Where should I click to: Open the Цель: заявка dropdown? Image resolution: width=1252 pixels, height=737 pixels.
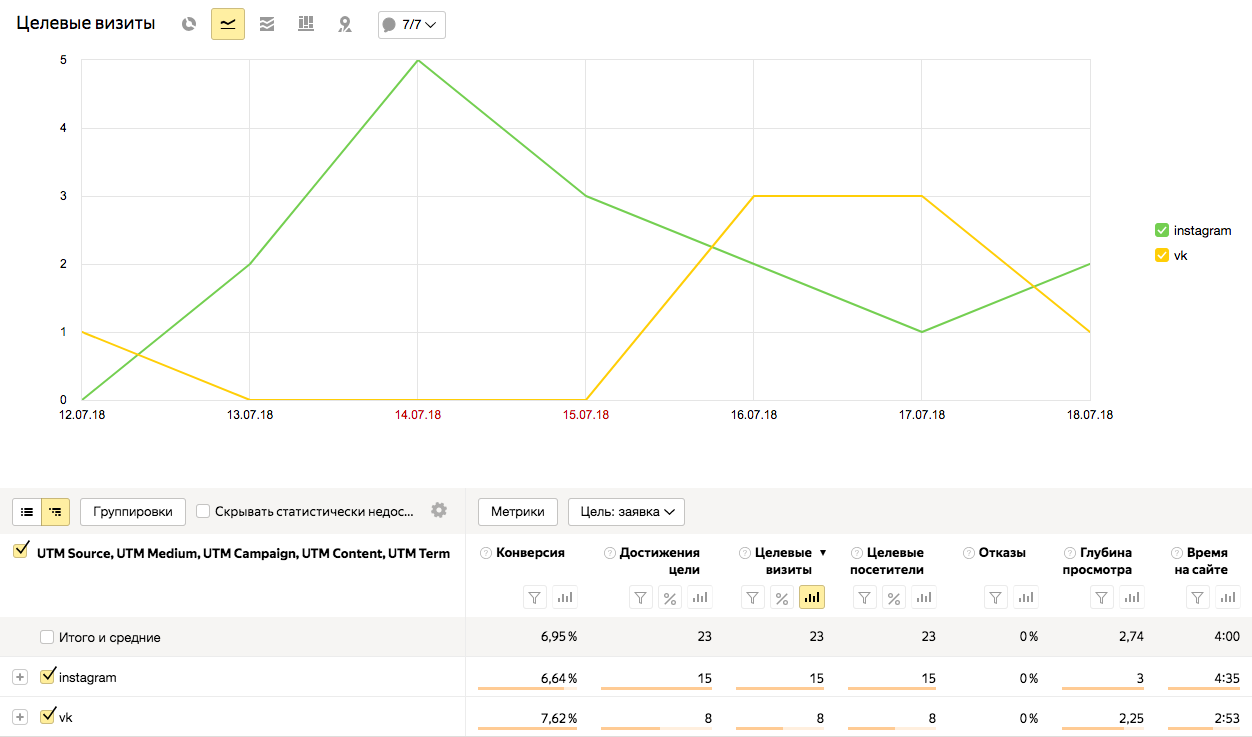point(626,511)
